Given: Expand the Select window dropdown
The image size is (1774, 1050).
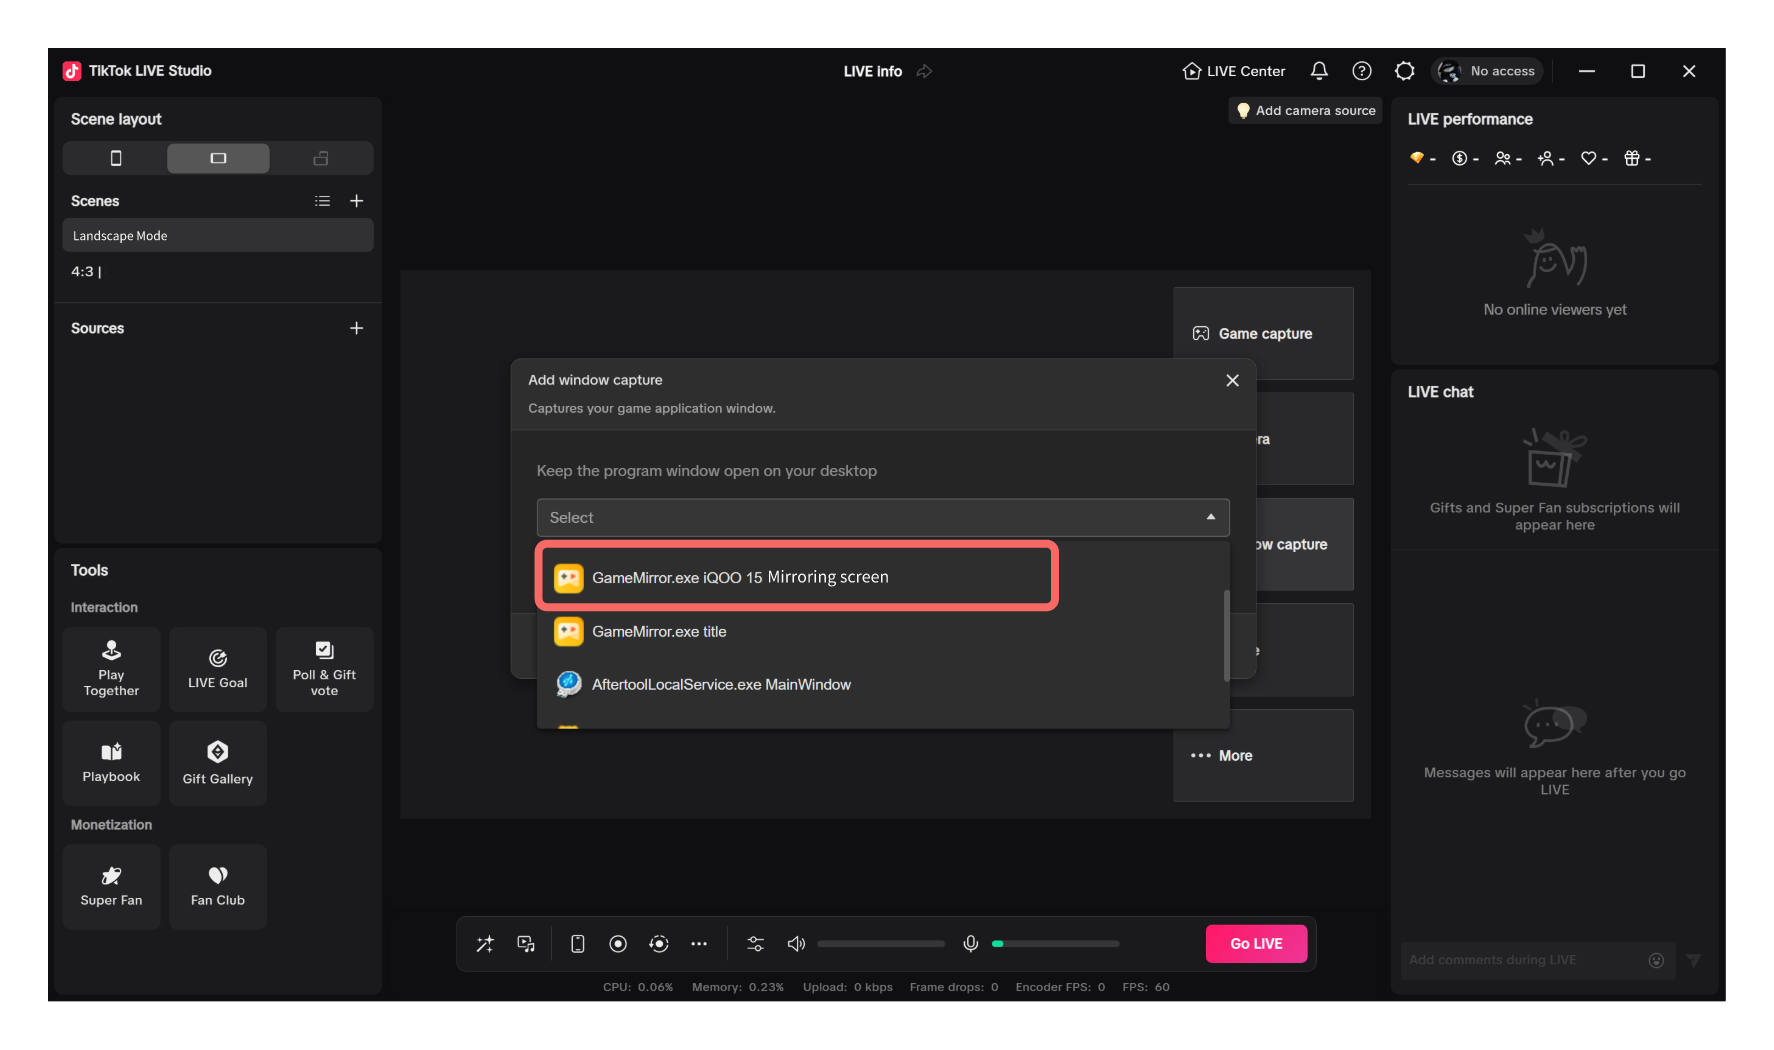Looking at the screenshot, I should (x=882, y=518).
